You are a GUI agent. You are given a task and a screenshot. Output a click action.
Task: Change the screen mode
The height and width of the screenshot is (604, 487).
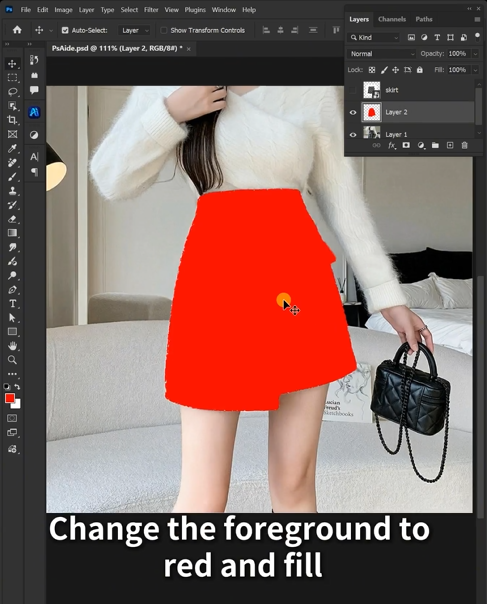(x=12, y=433)
